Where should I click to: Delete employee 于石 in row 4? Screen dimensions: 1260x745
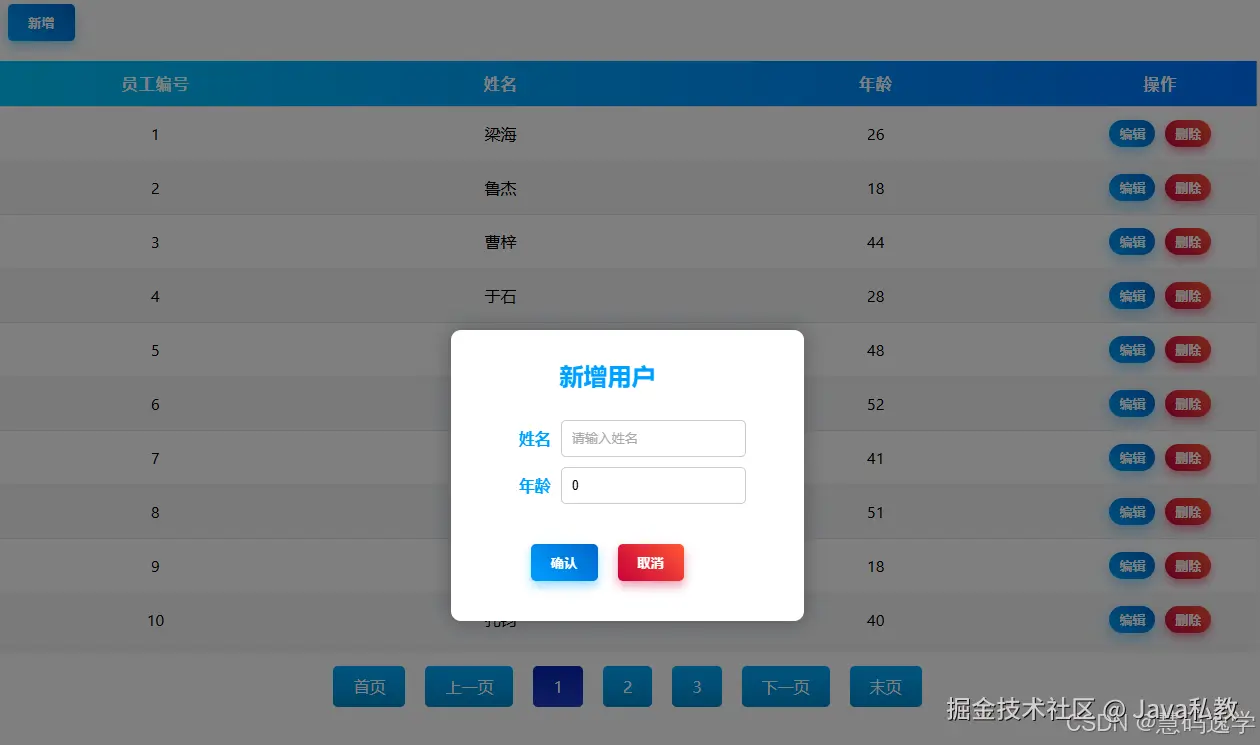(x=1187, y=295)
